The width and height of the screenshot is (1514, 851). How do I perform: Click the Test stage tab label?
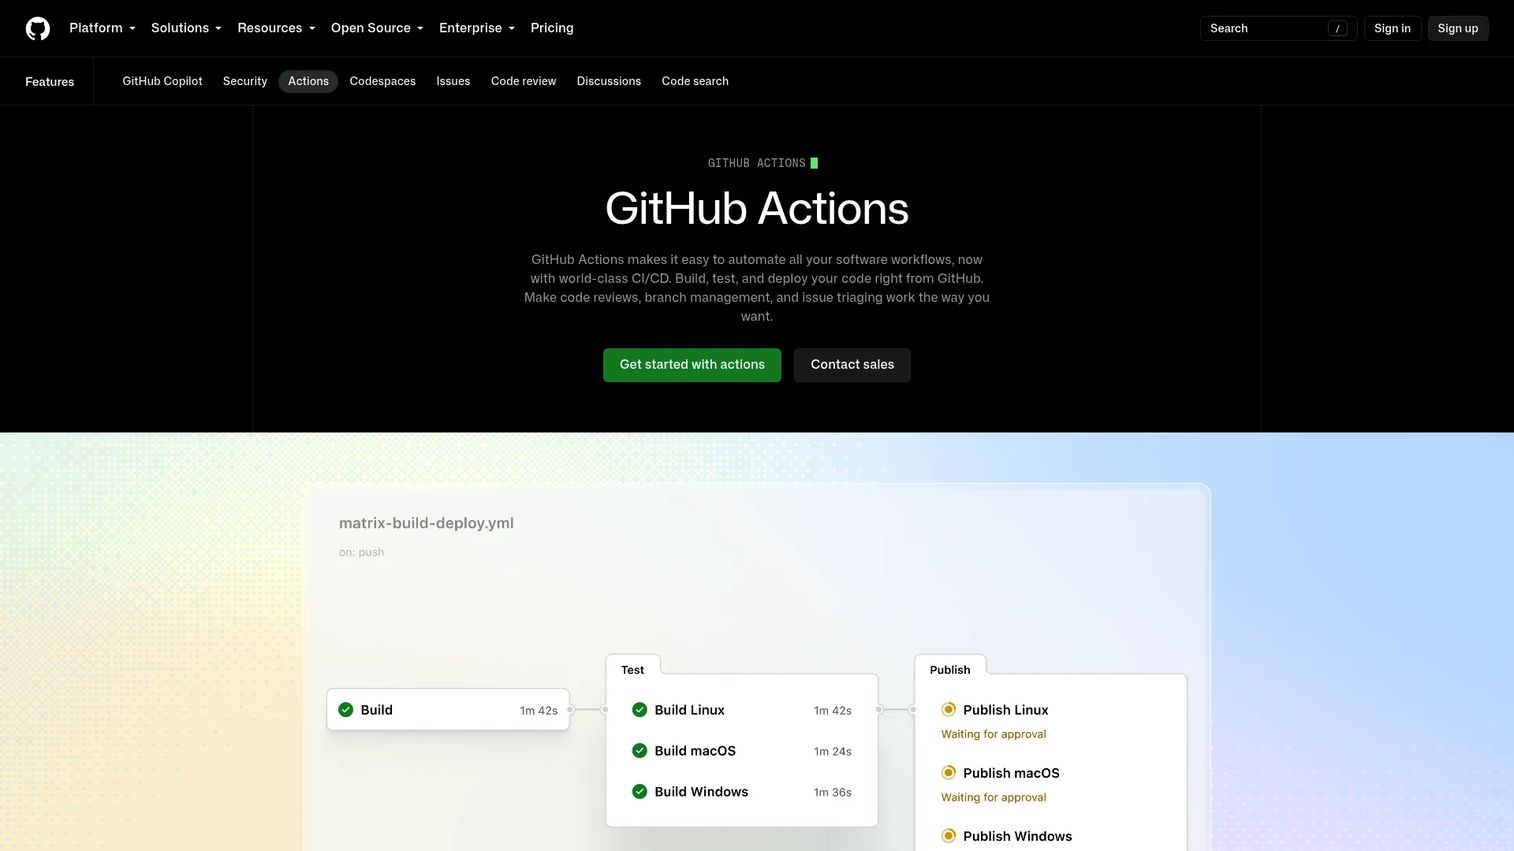tap(633, 670)
